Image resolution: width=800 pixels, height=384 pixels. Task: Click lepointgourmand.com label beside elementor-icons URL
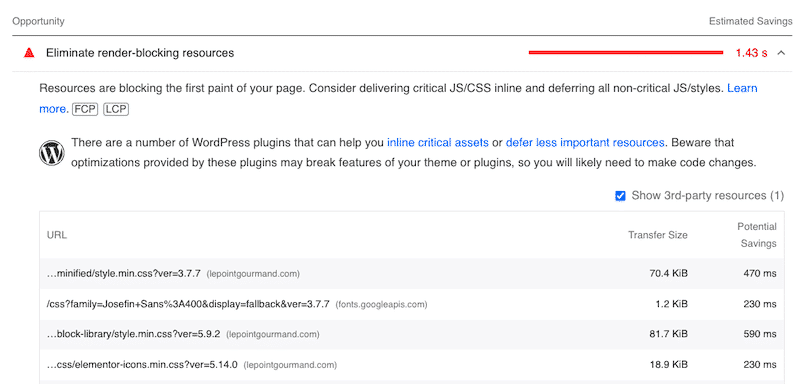point(290,365)
